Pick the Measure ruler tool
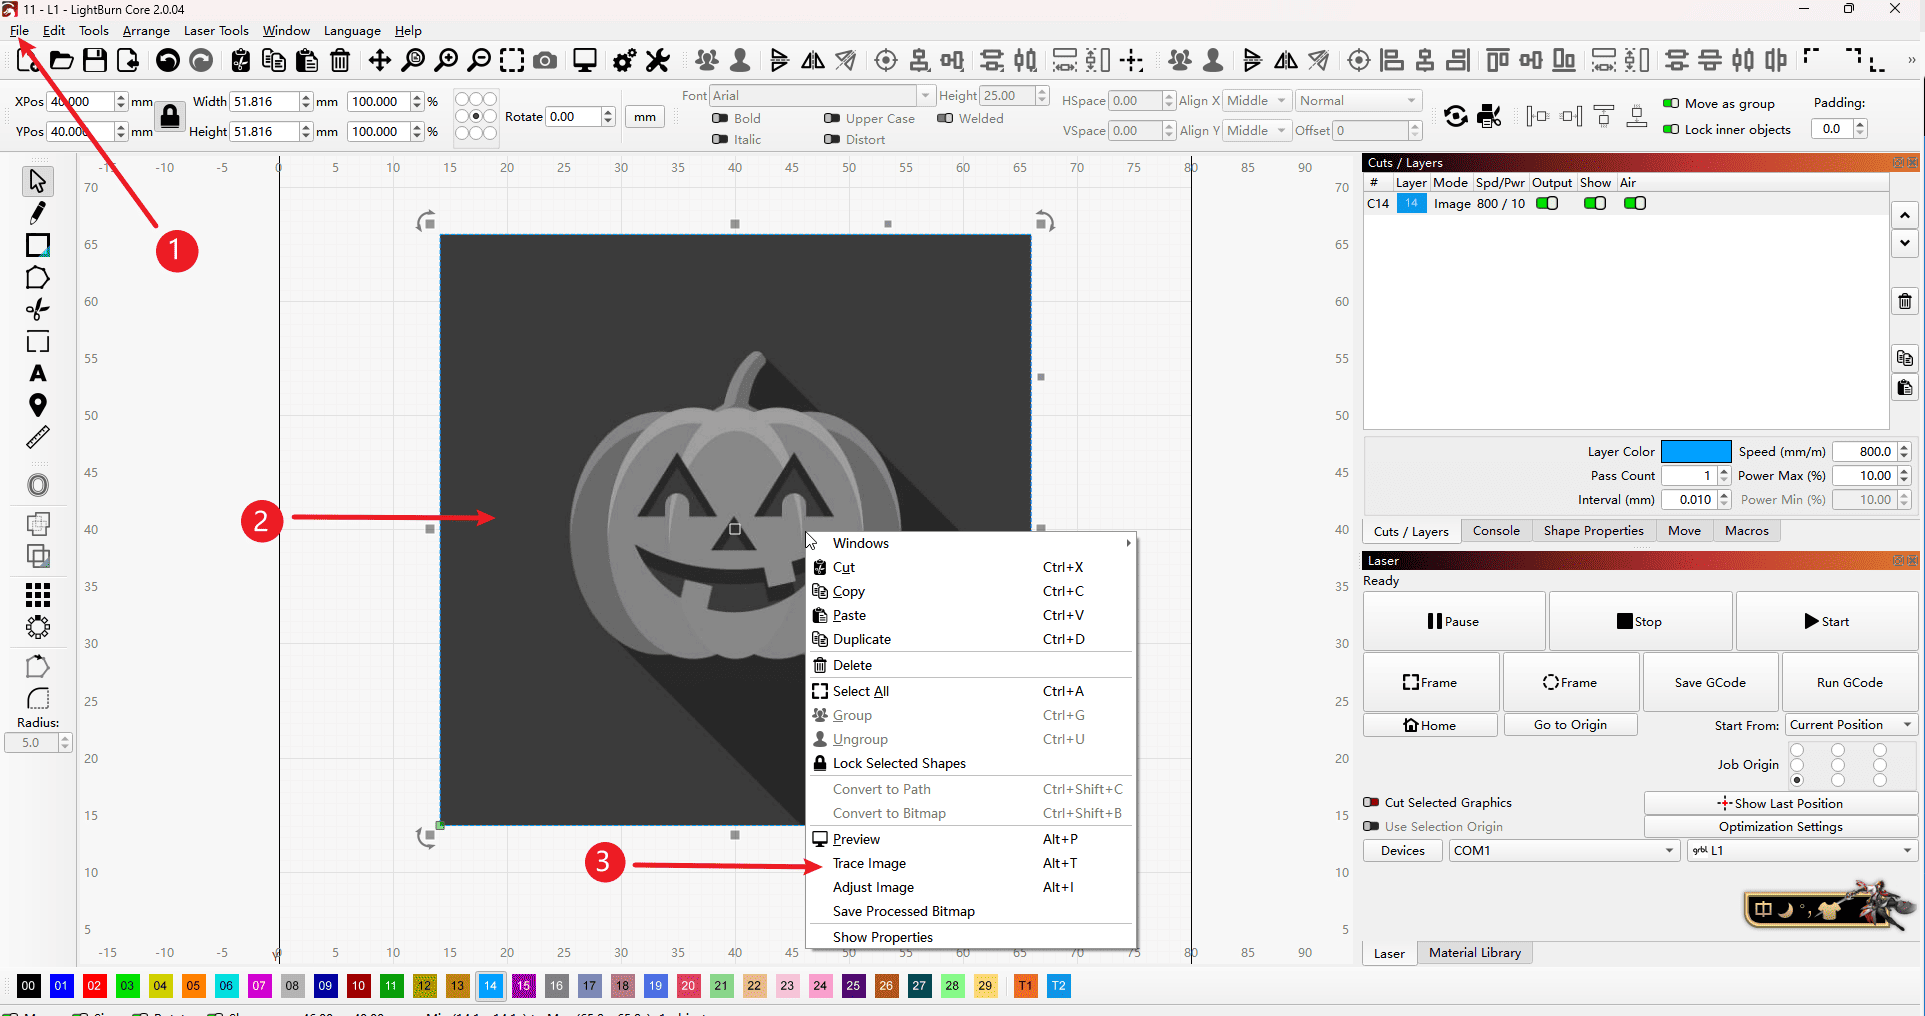1925x1016 pixels. 38,438
